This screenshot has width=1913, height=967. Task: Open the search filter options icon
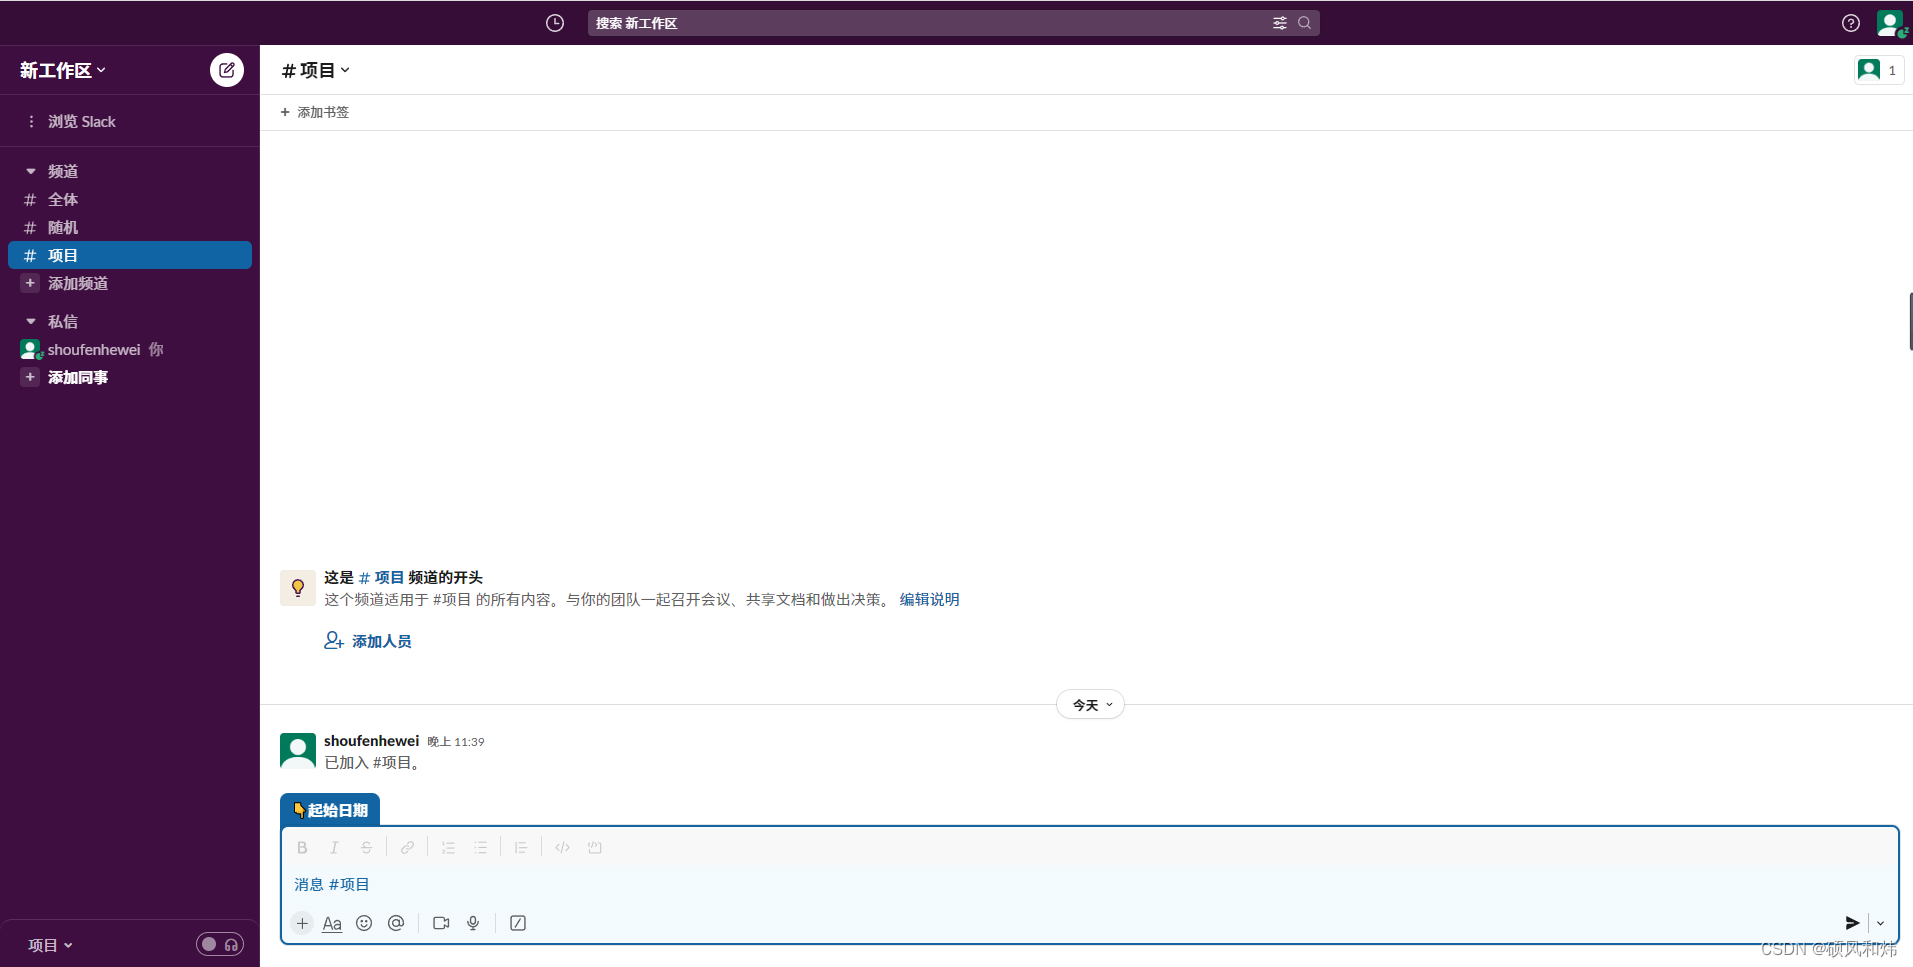(x=1279, y=23)
